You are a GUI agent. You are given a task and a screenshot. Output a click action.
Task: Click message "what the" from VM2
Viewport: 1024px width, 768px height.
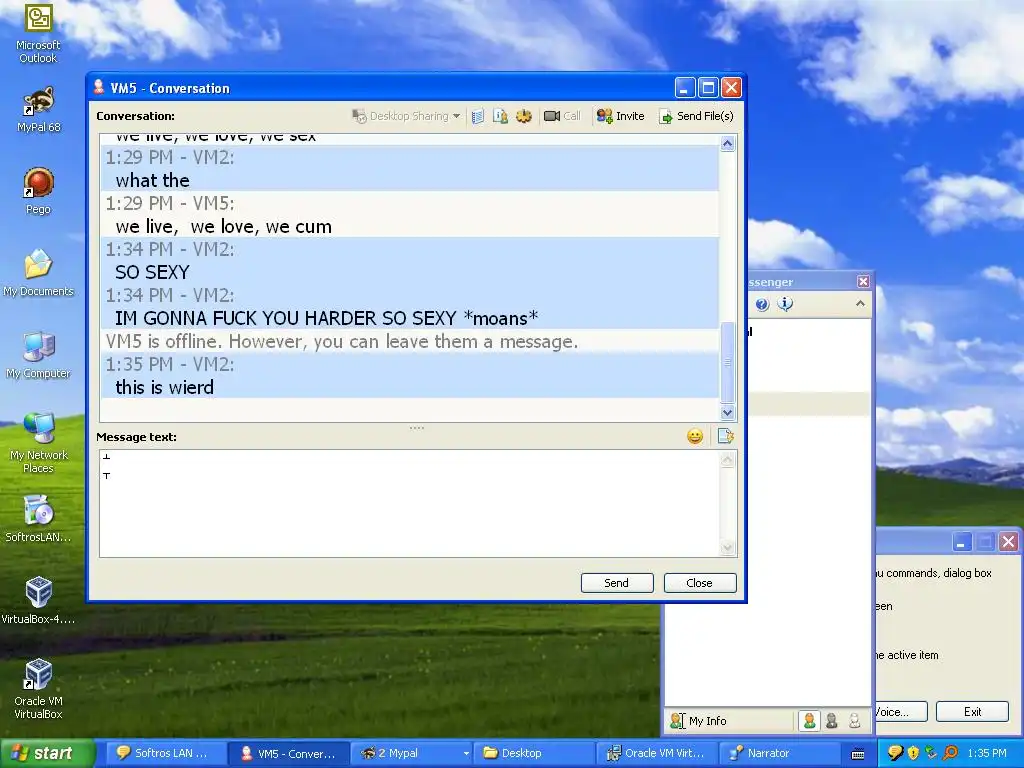click(152, 180)
